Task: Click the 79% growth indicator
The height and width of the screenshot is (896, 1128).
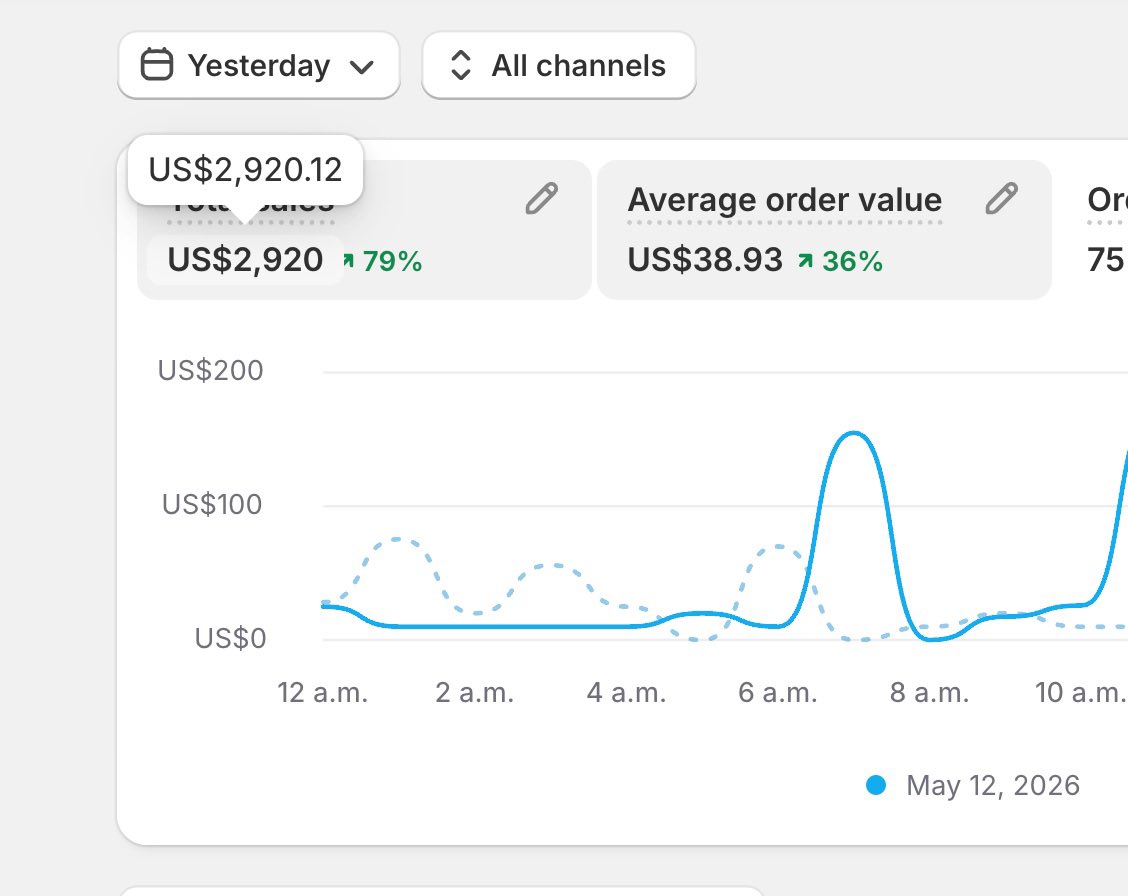Action: [x=383, y=261]
